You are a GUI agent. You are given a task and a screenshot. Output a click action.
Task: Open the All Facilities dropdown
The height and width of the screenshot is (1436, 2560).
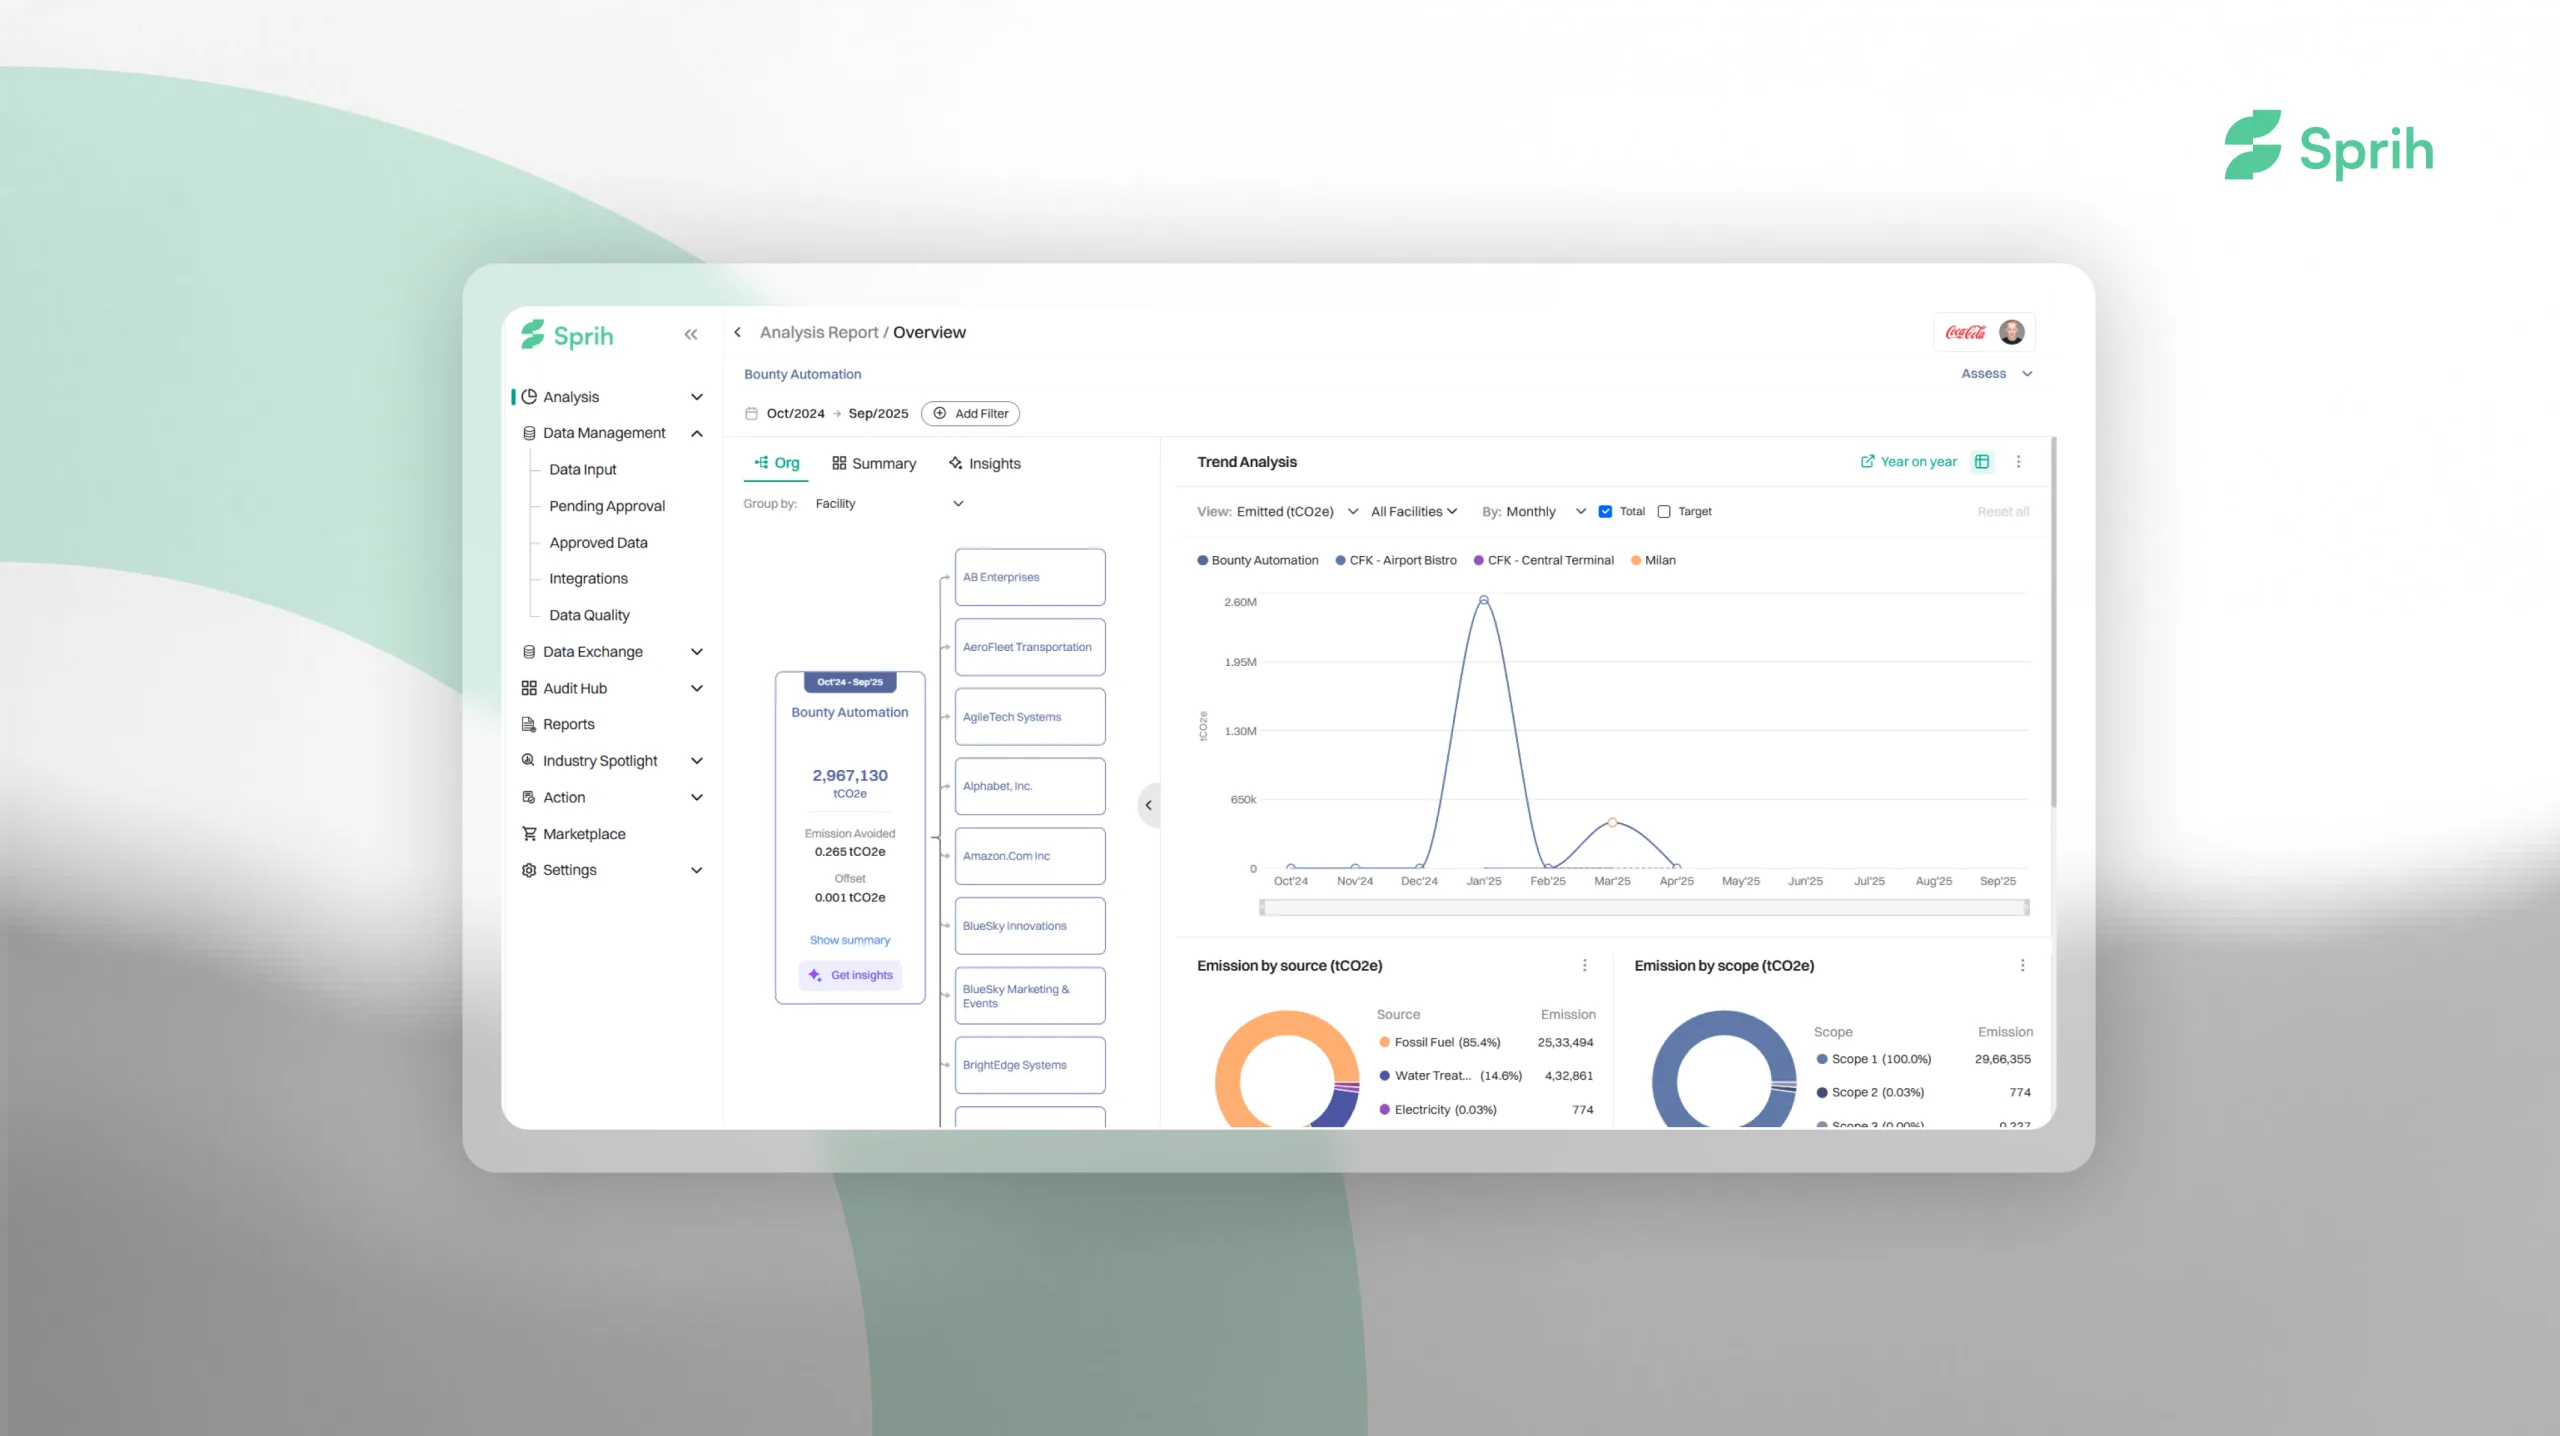point(1413,511)
